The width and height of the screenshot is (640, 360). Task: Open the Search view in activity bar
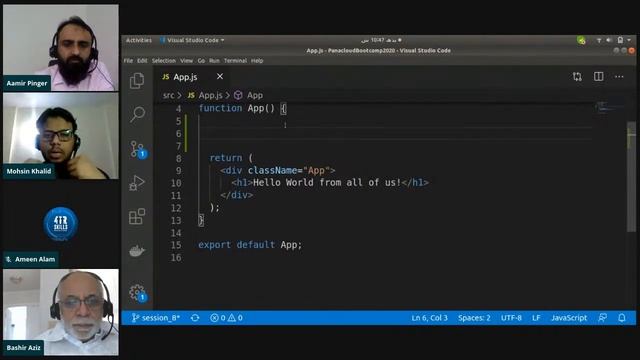coord(137,114)
